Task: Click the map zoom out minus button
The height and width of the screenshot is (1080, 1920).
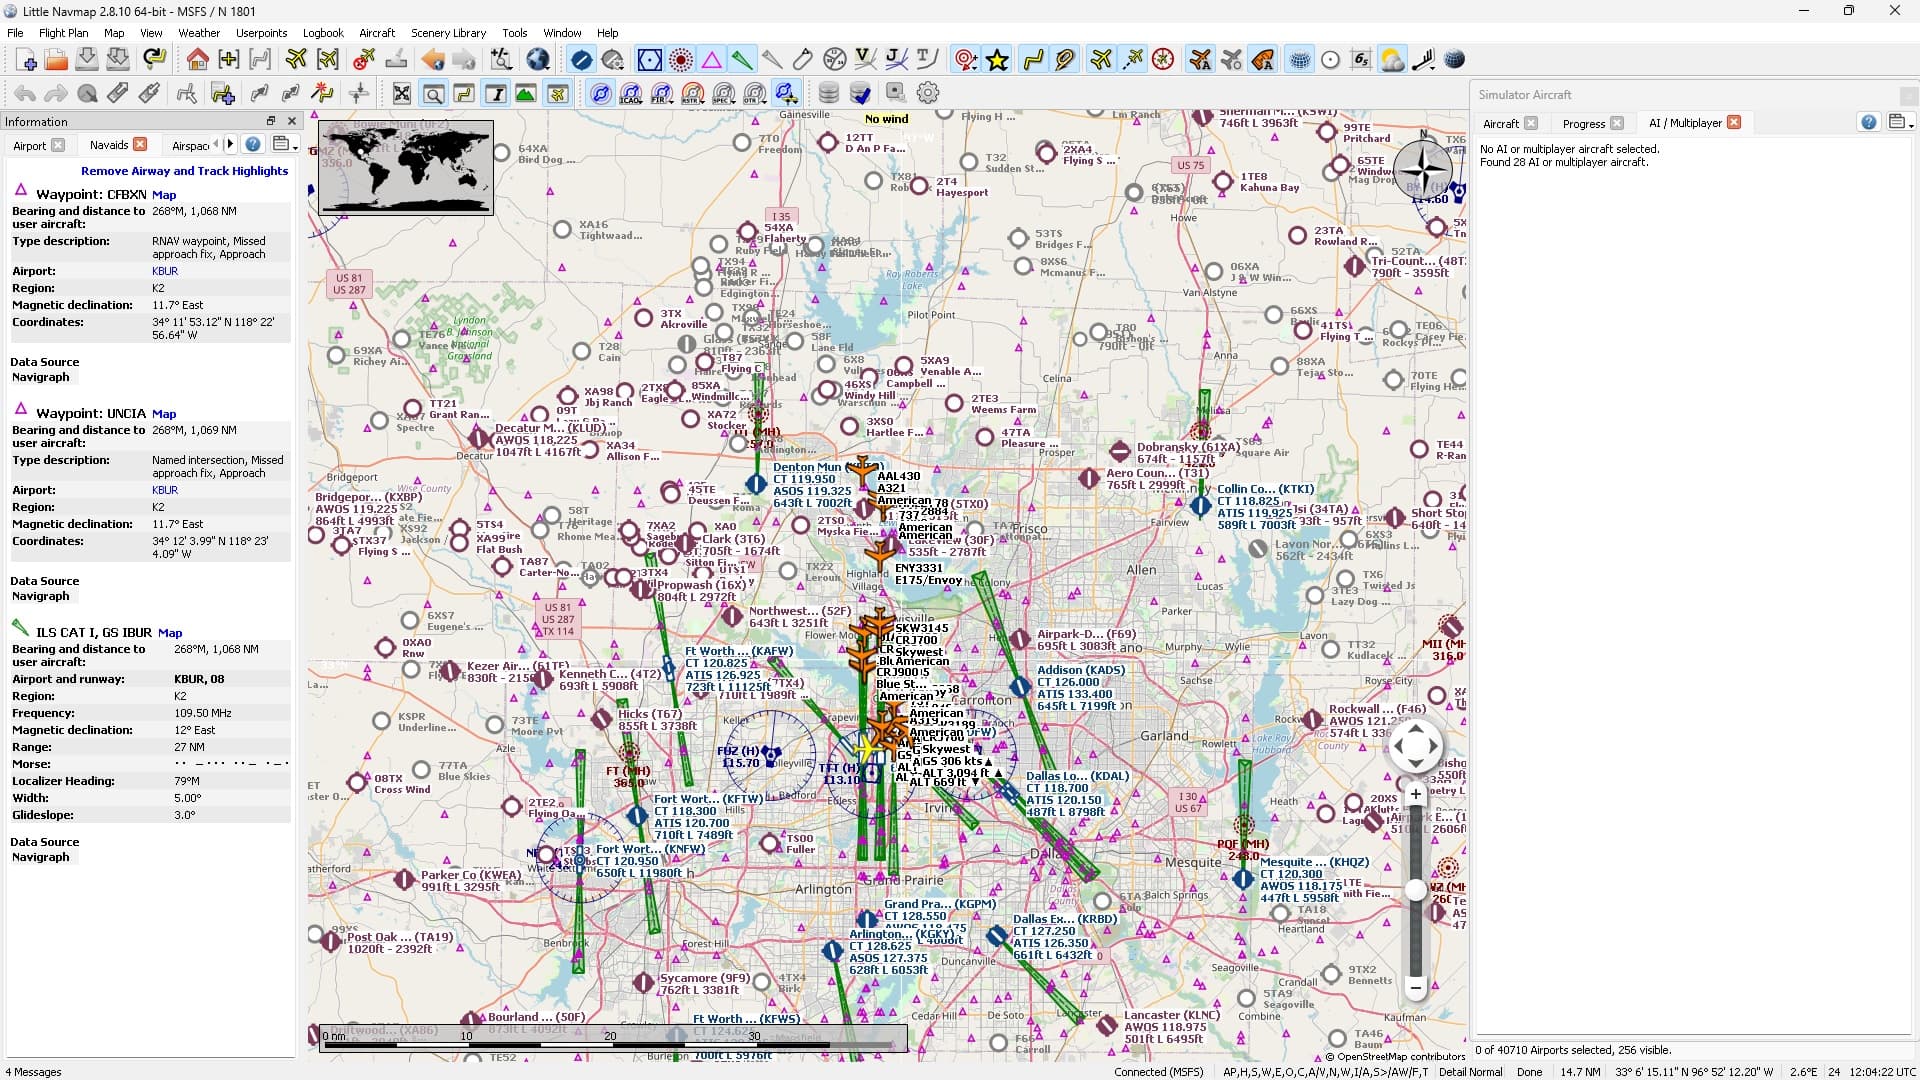Action: pos(1415,988)
